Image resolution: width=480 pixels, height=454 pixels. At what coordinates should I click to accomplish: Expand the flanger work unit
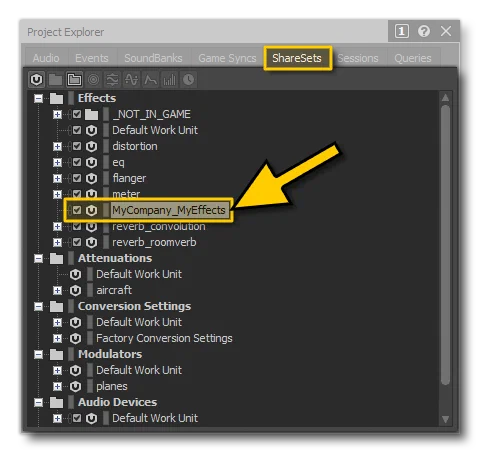click(57, 178)
